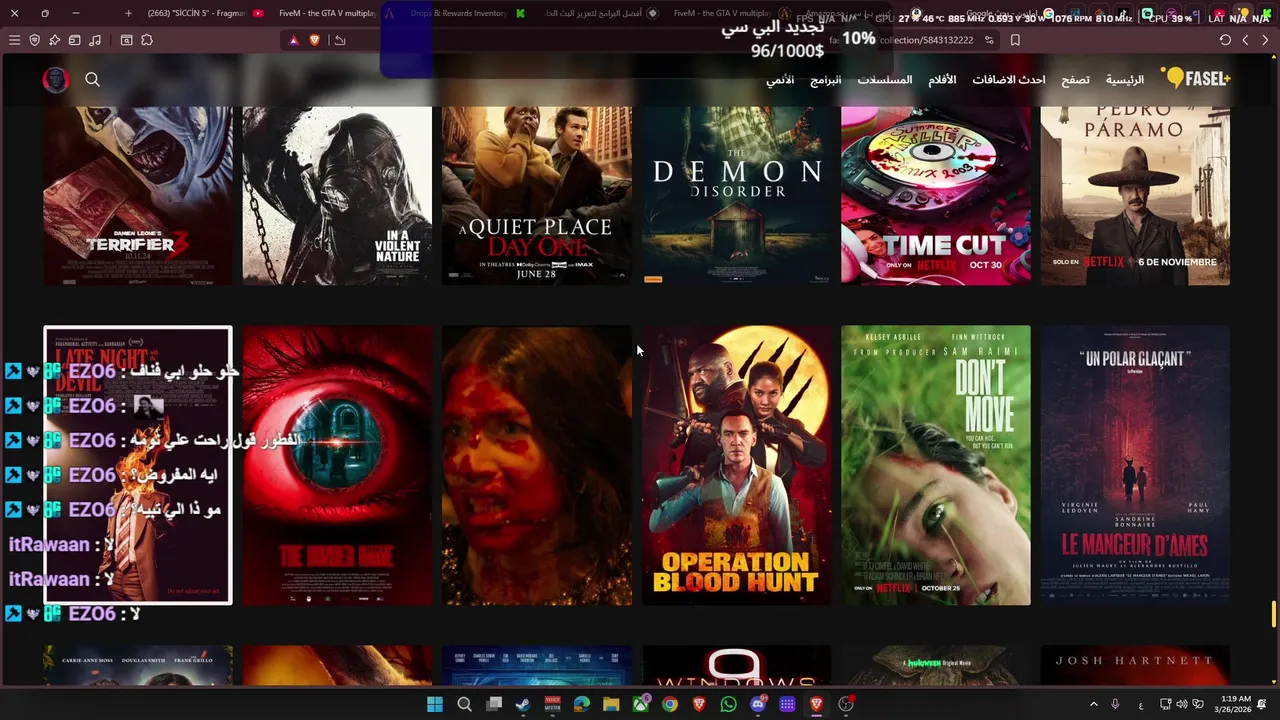Open WhatsApp from the taskbar
The image size is (1280, 720).
(728, 704)
